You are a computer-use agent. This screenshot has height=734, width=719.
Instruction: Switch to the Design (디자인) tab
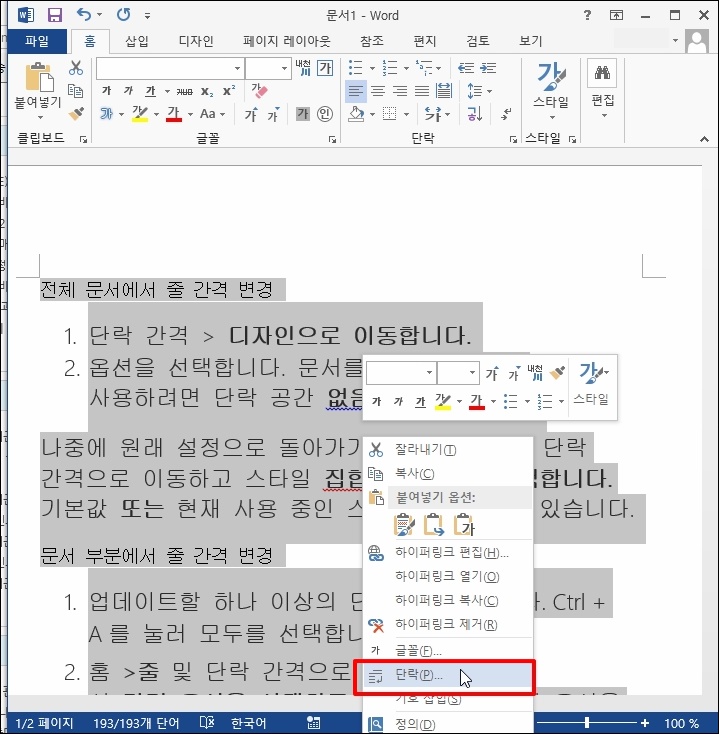click(x=196, y=41)
